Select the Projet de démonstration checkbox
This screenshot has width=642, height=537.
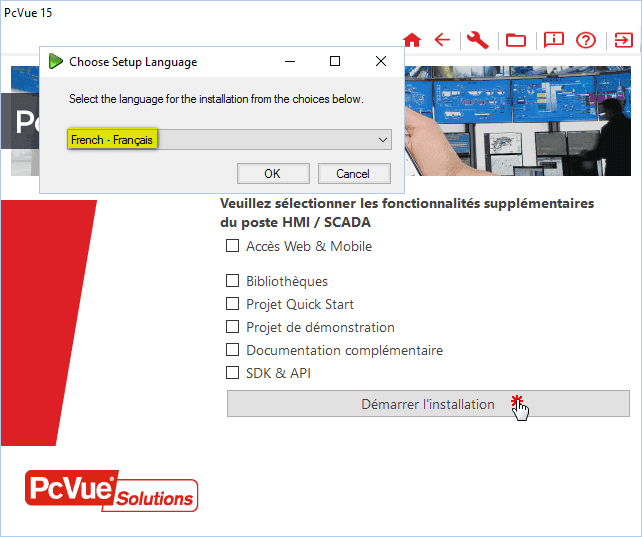coord(232,327)
